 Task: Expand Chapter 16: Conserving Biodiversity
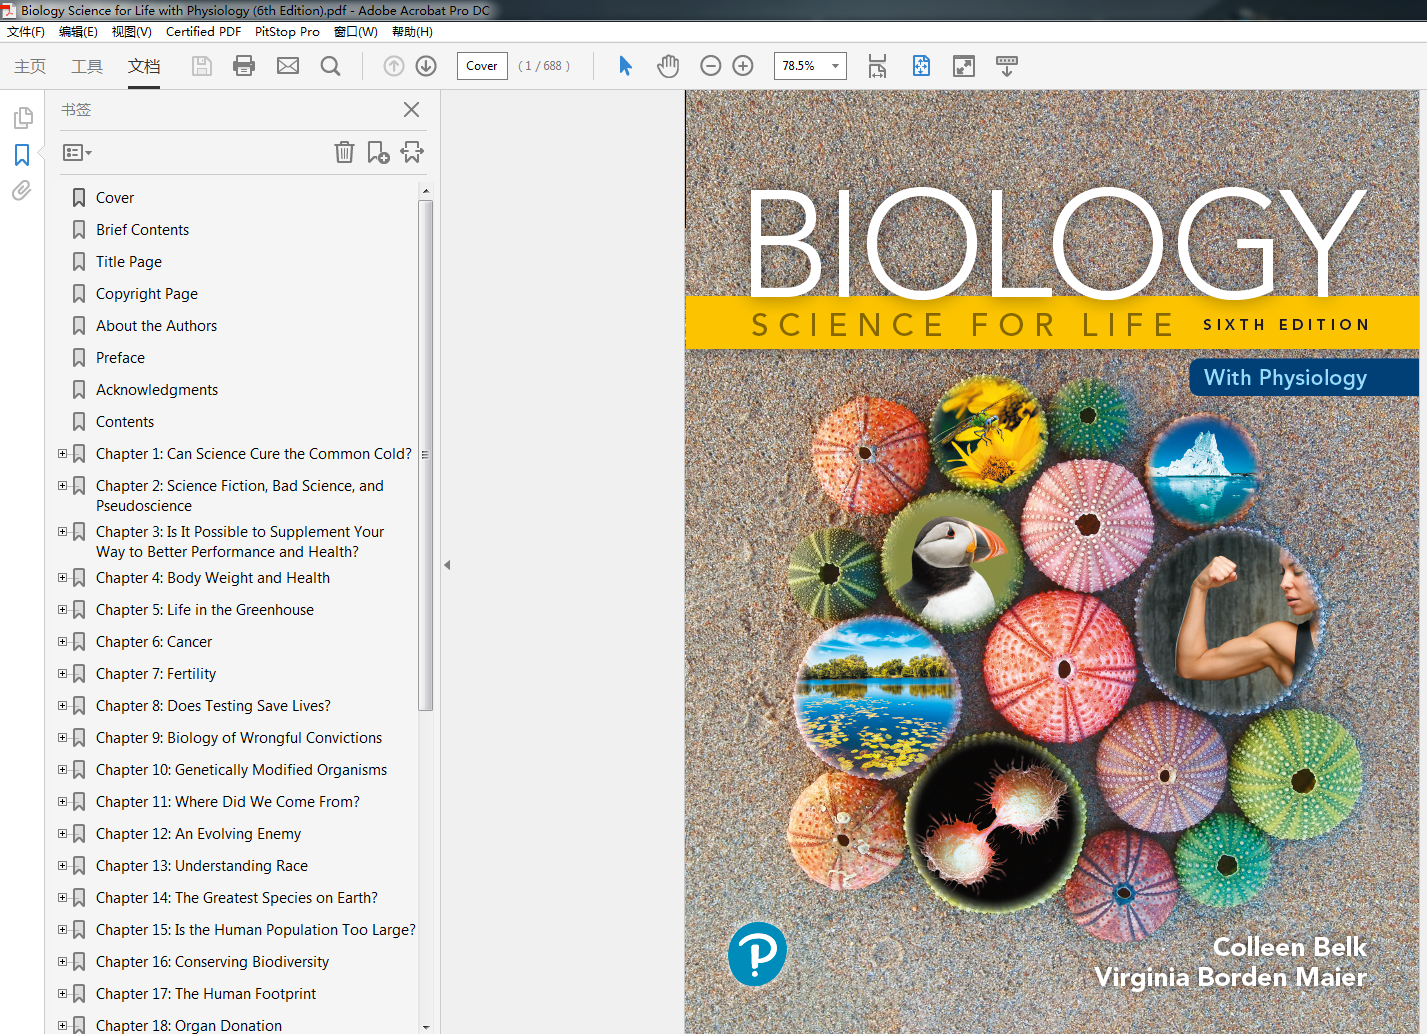point(62,962)
